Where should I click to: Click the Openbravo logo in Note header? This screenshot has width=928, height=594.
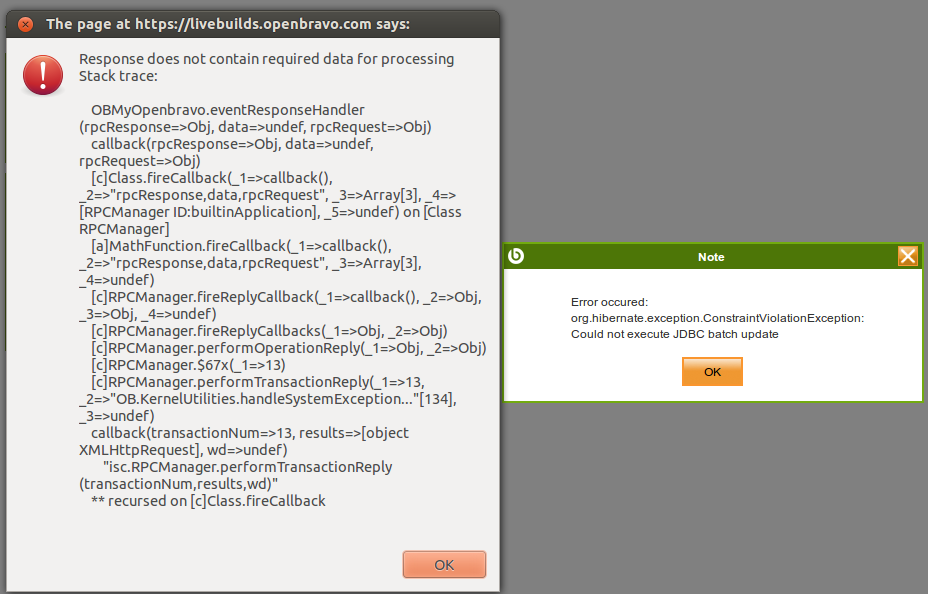[x=516, y=256]
